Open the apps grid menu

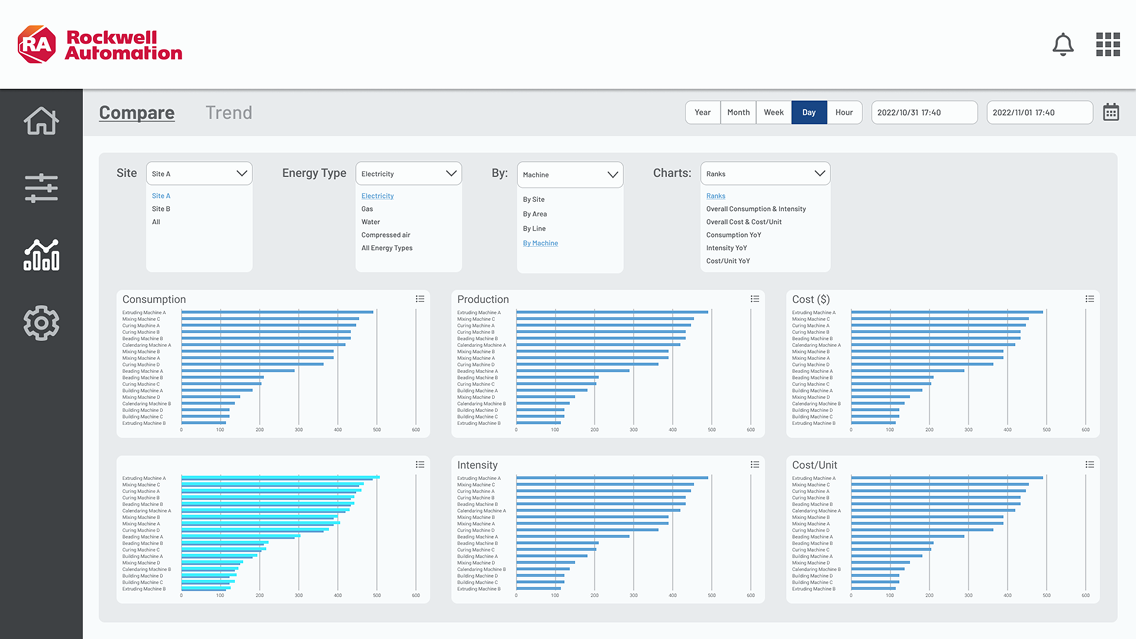pos(1108,45)
